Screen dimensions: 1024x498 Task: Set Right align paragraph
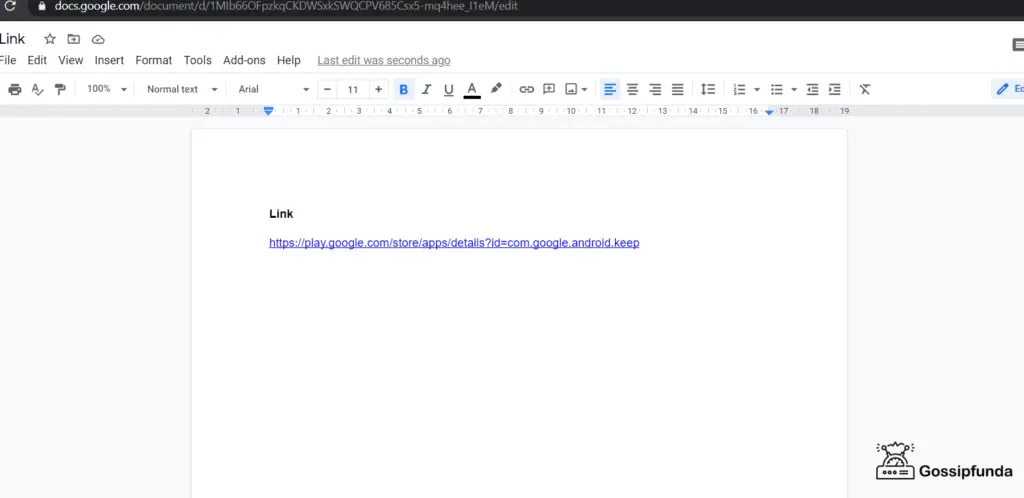pyautogui.click(x=655, y=89)
